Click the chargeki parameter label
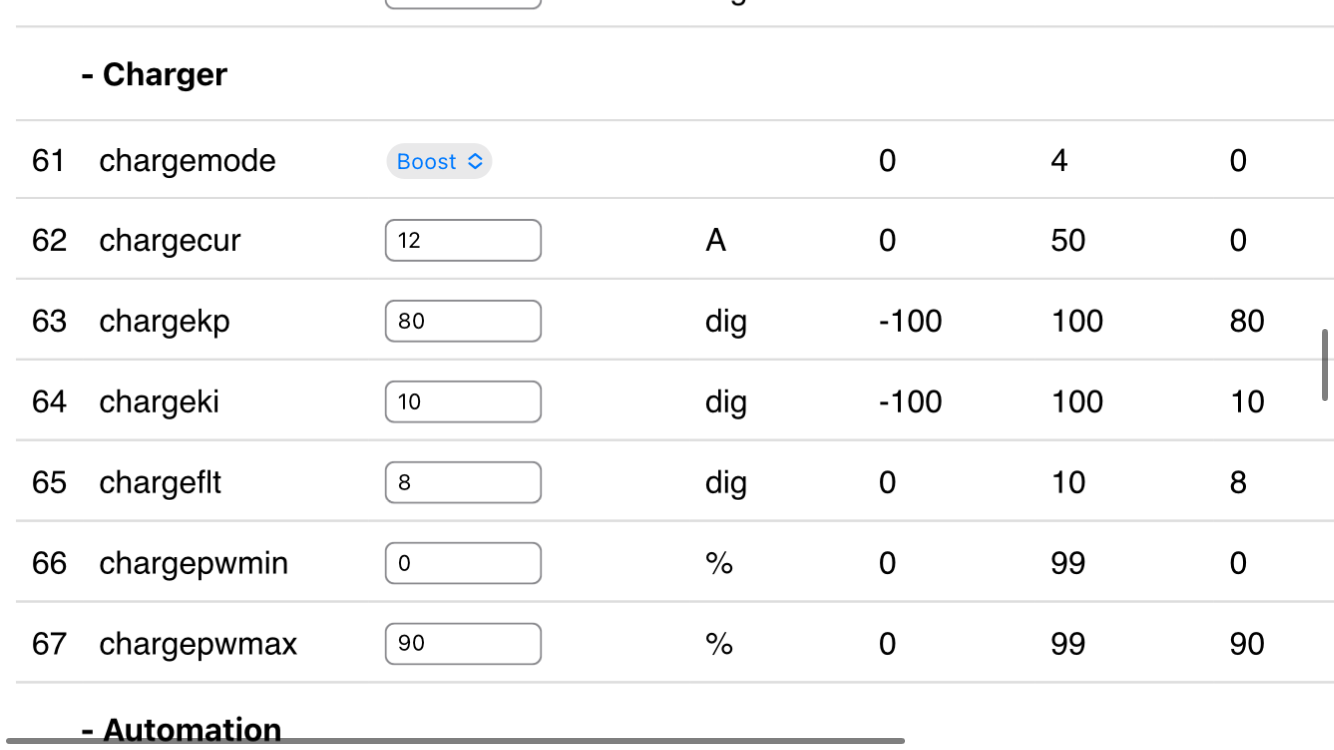 (159, 402)
